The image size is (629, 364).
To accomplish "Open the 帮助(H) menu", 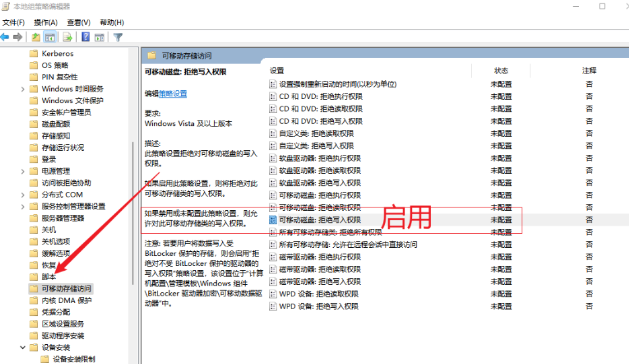I will pyautogui.click(x=112, y=22).
